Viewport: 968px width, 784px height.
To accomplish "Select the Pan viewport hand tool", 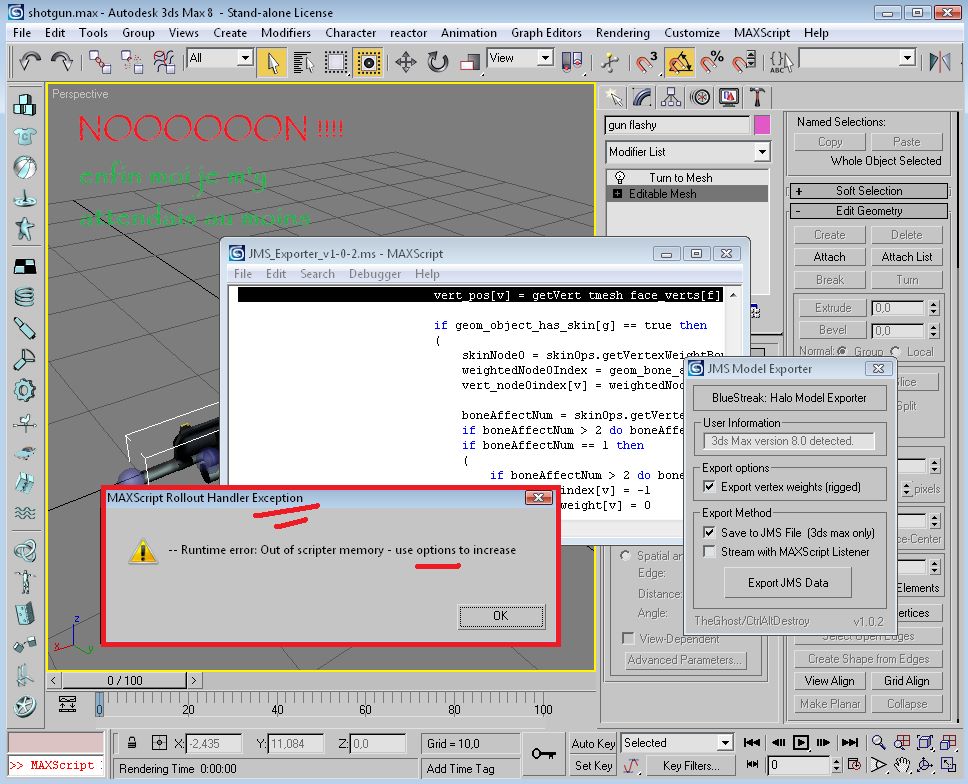I will click(x=902, y=765).
